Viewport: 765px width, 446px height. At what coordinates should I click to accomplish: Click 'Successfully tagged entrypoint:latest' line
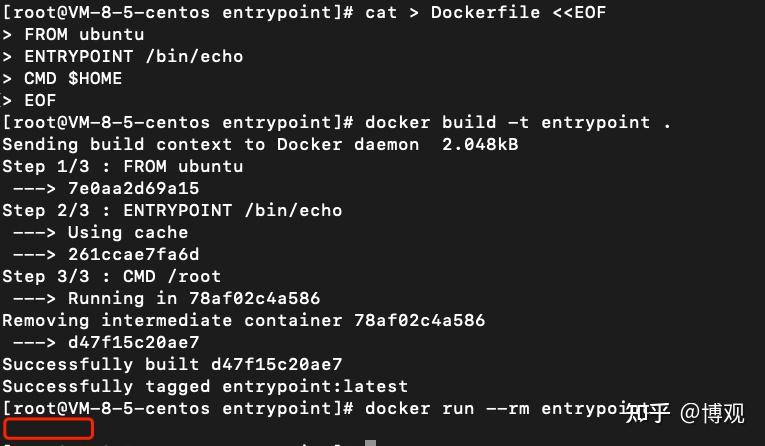205,387
